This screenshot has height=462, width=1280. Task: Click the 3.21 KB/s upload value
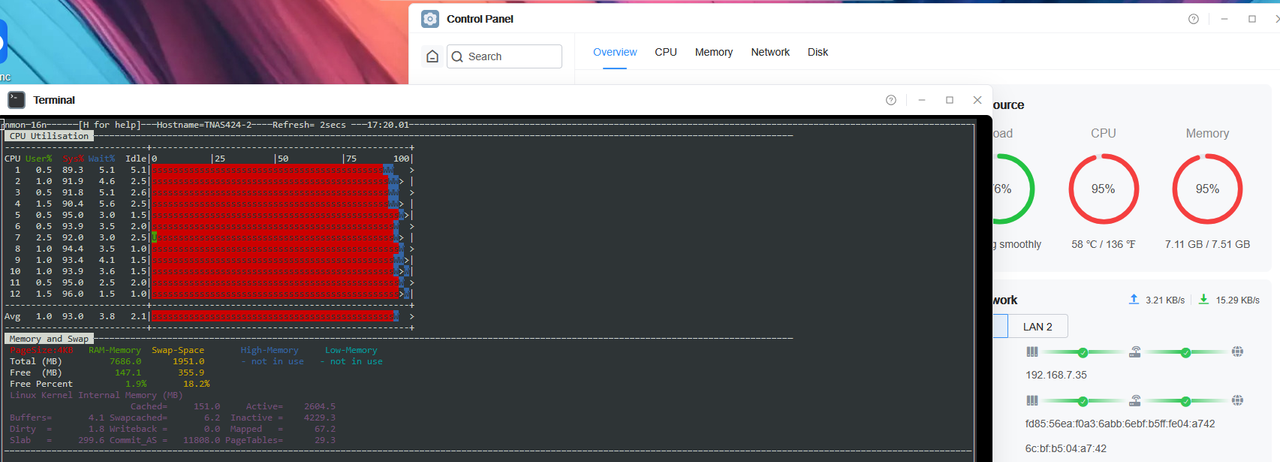1165,299
